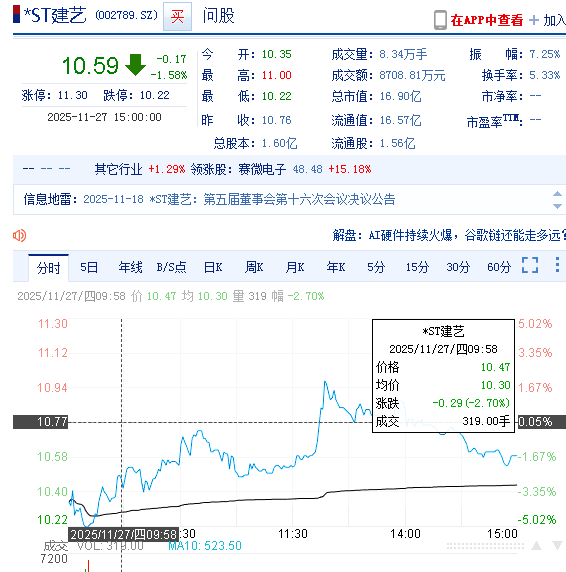Click the 换手率 value 5.33%
The height and width of the screenshot is (572, 566).
pos(544,75)
